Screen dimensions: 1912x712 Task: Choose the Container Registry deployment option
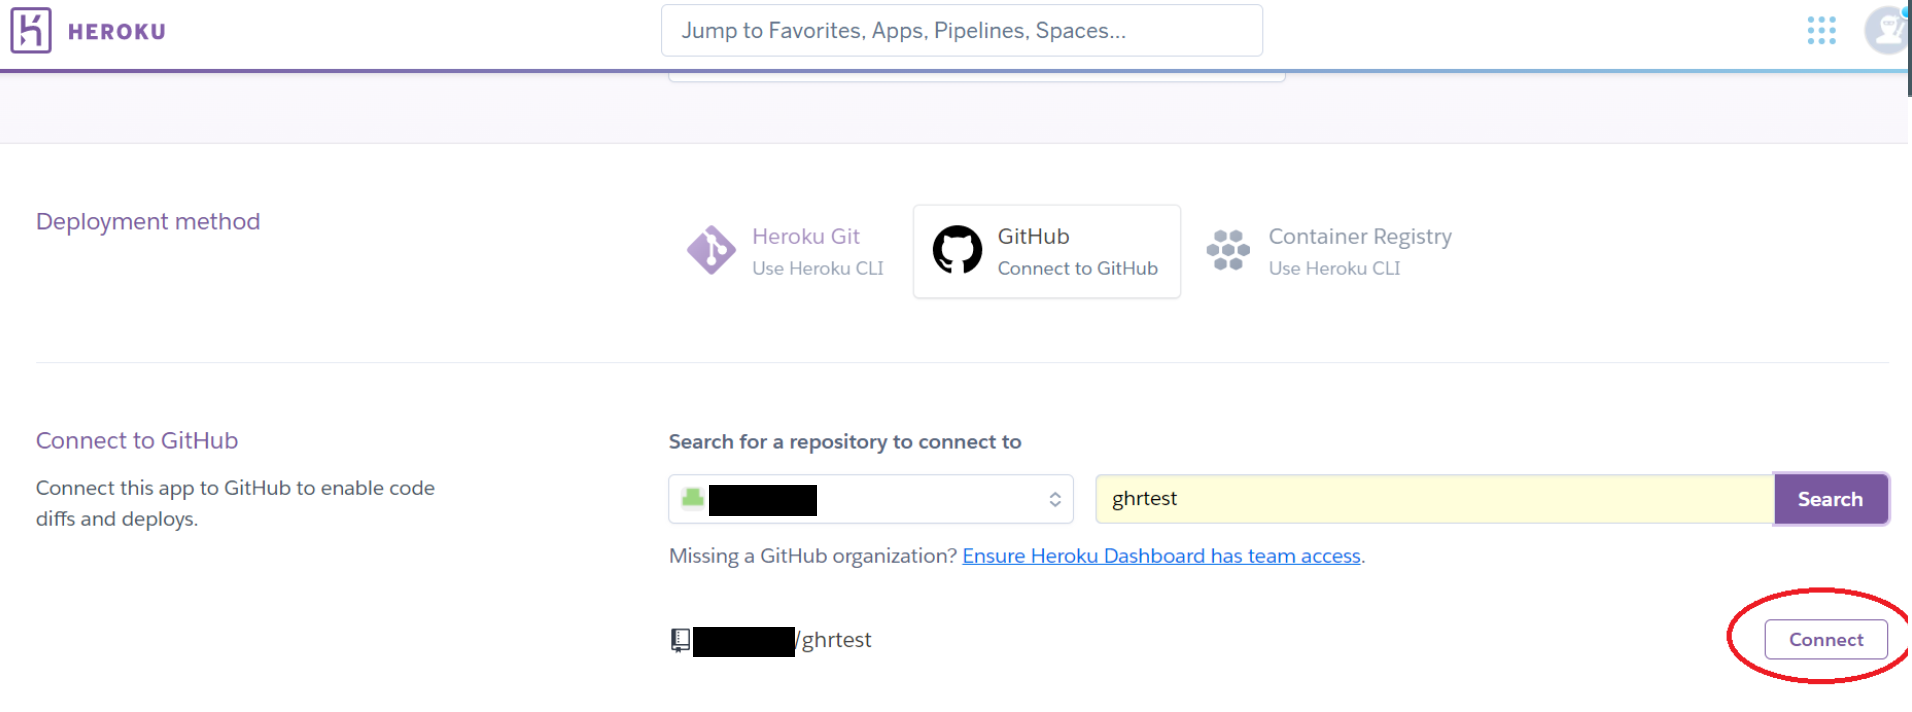pyautogui.click(x=1359, y=237)
